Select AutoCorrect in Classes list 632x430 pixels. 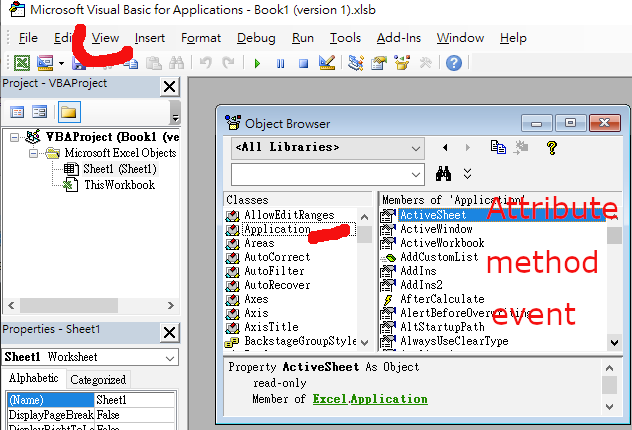tap(277, 257)
